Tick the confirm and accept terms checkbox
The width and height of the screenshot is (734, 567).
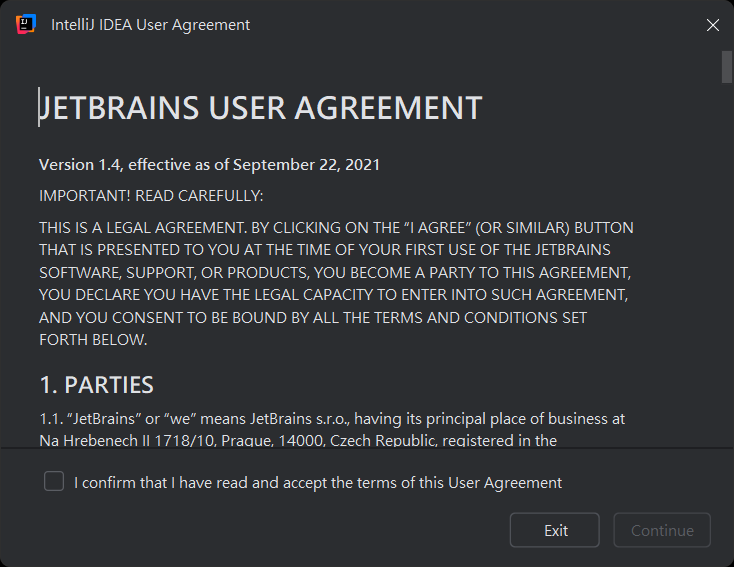(54, 481)
